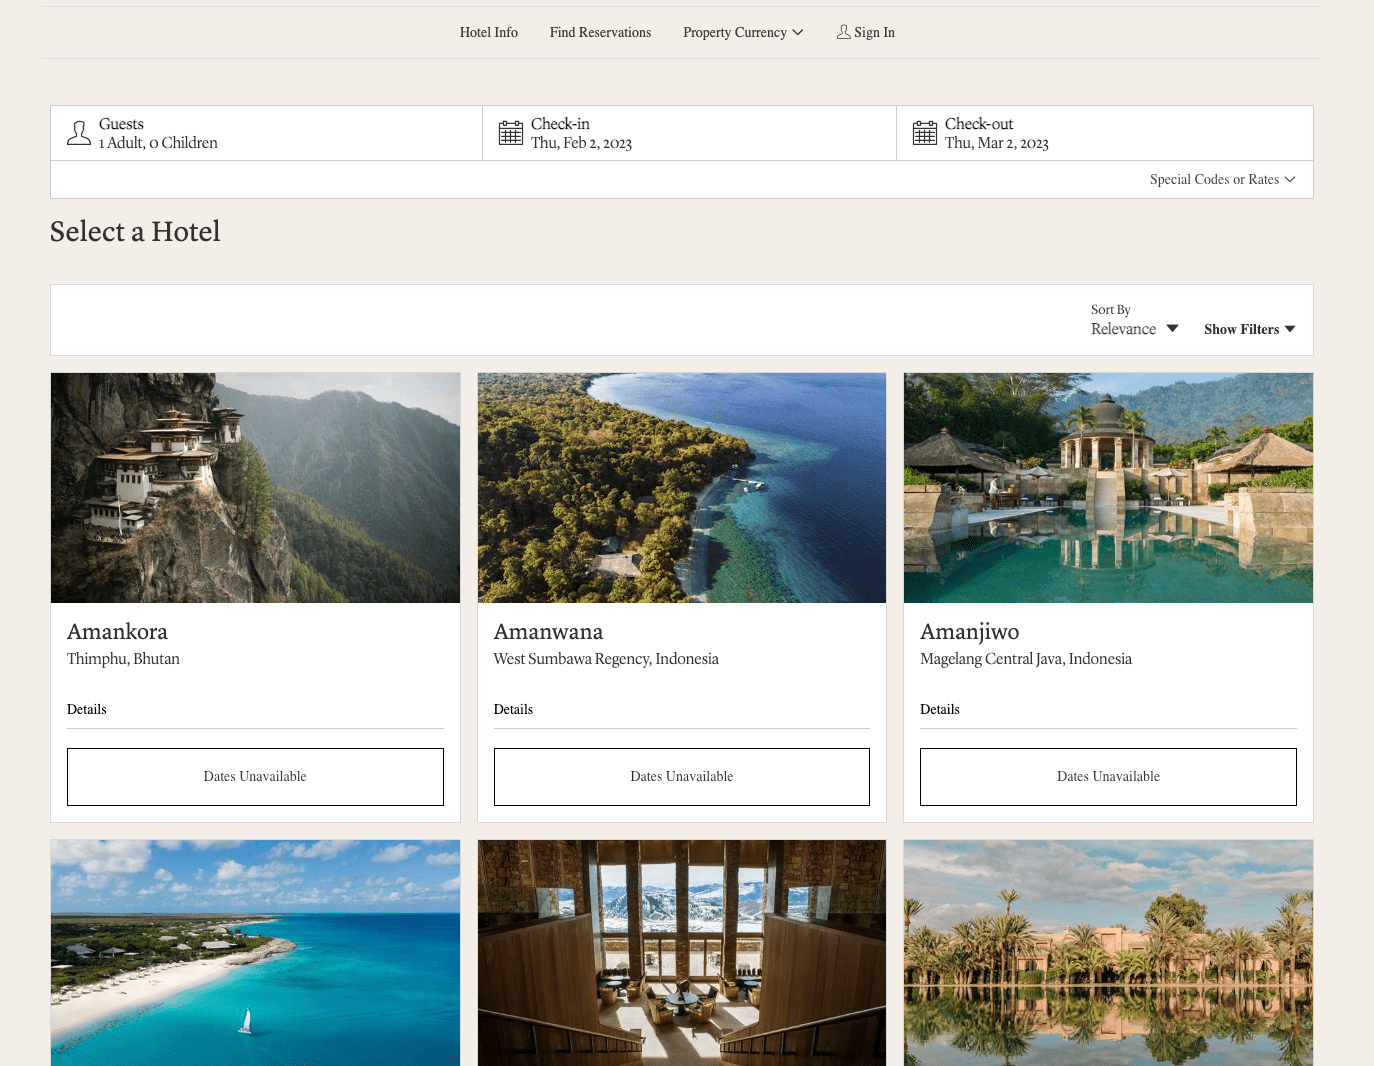Click Dates Unavailable button for Amankora

255,777
